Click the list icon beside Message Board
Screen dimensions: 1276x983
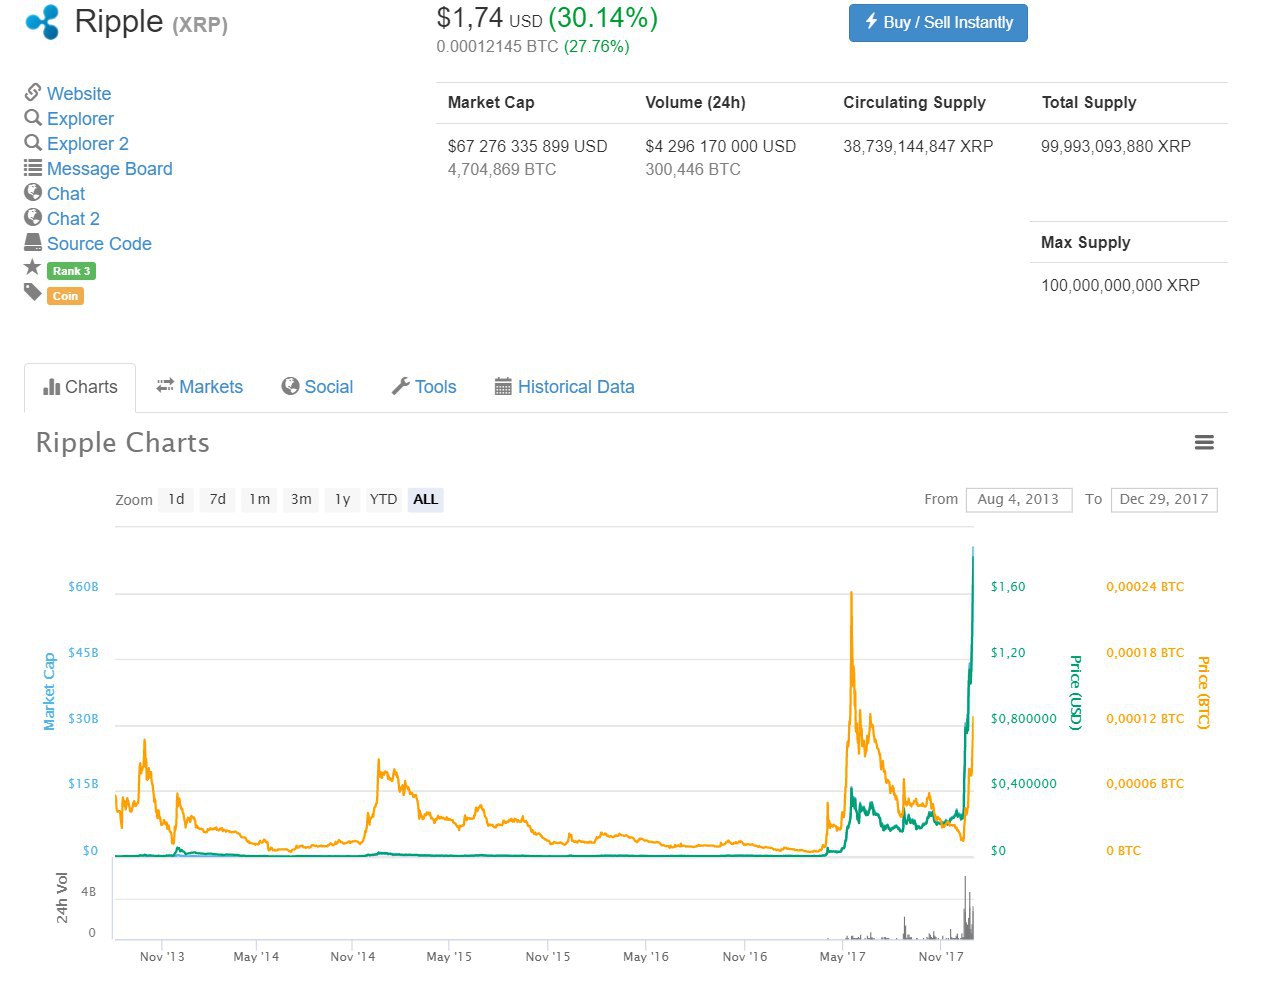tap(33, 168)
